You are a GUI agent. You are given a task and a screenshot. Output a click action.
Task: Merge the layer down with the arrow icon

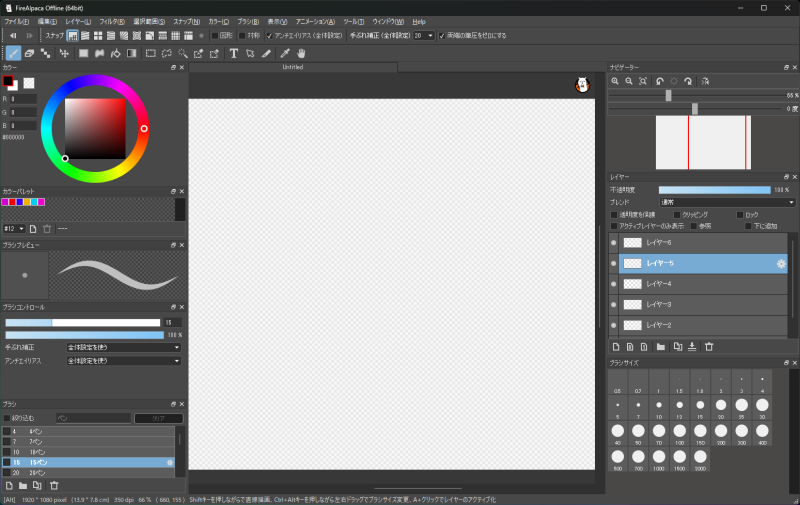point(692,347)
